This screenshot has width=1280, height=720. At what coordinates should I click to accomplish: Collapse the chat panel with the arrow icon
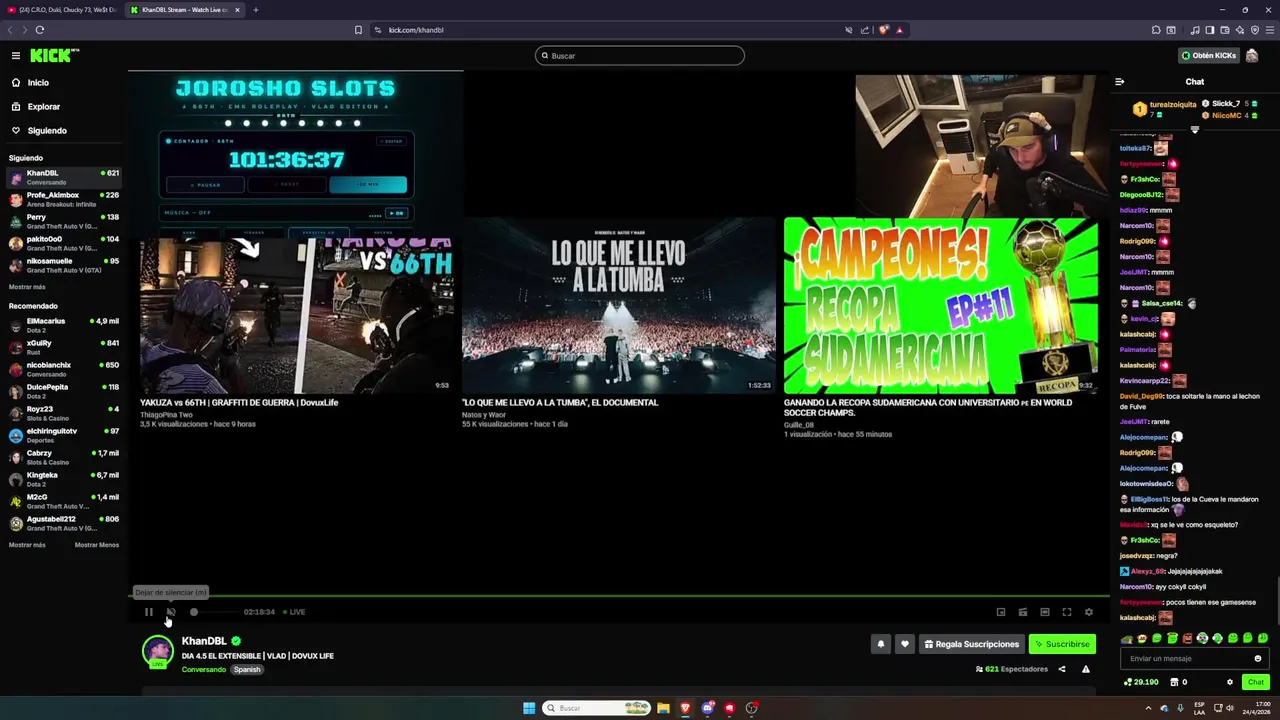(1120, 82)
